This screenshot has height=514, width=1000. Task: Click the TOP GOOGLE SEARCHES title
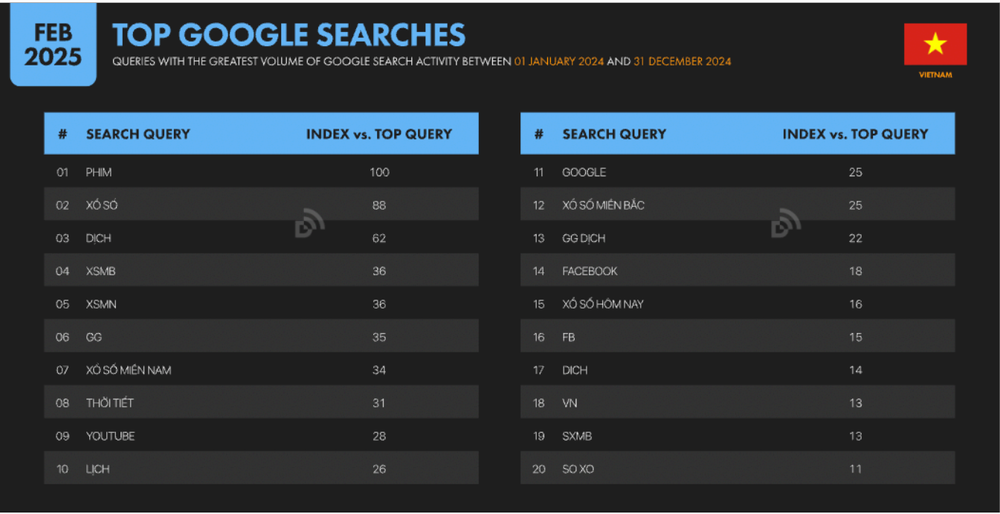289,34
